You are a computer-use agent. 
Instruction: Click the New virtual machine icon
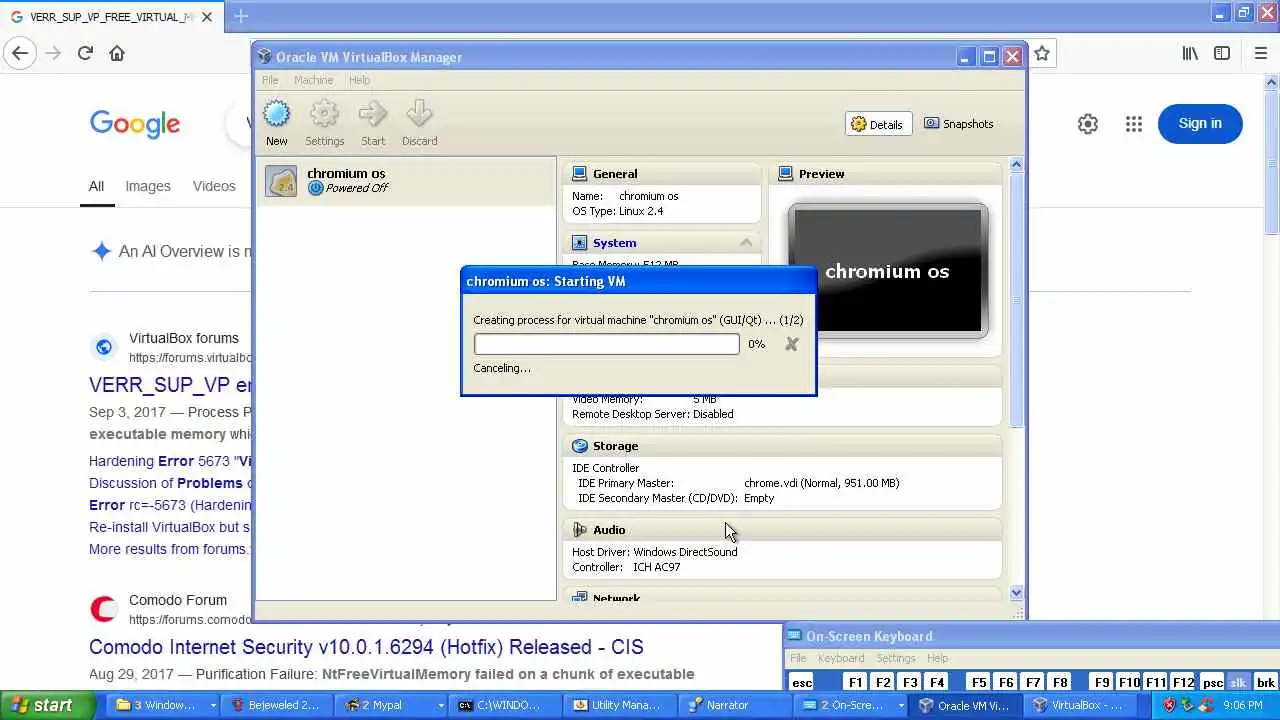click(x=276, y=113)
